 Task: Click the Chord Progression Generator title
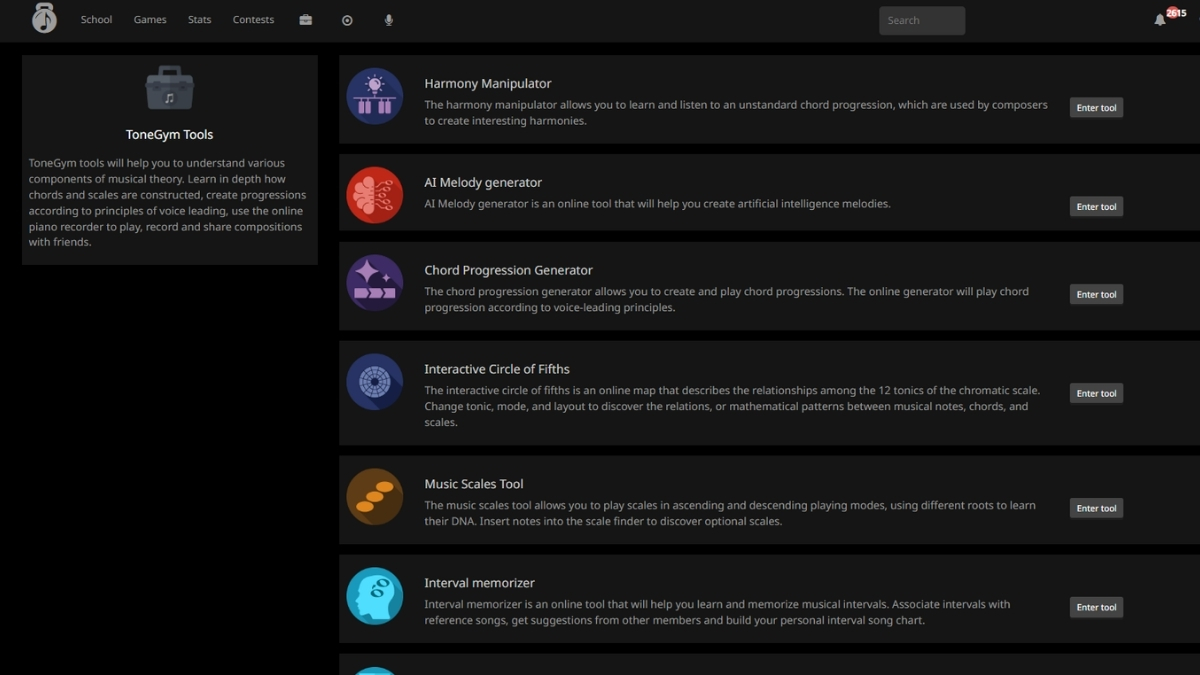pyautogui.click(x=508, y=271)
